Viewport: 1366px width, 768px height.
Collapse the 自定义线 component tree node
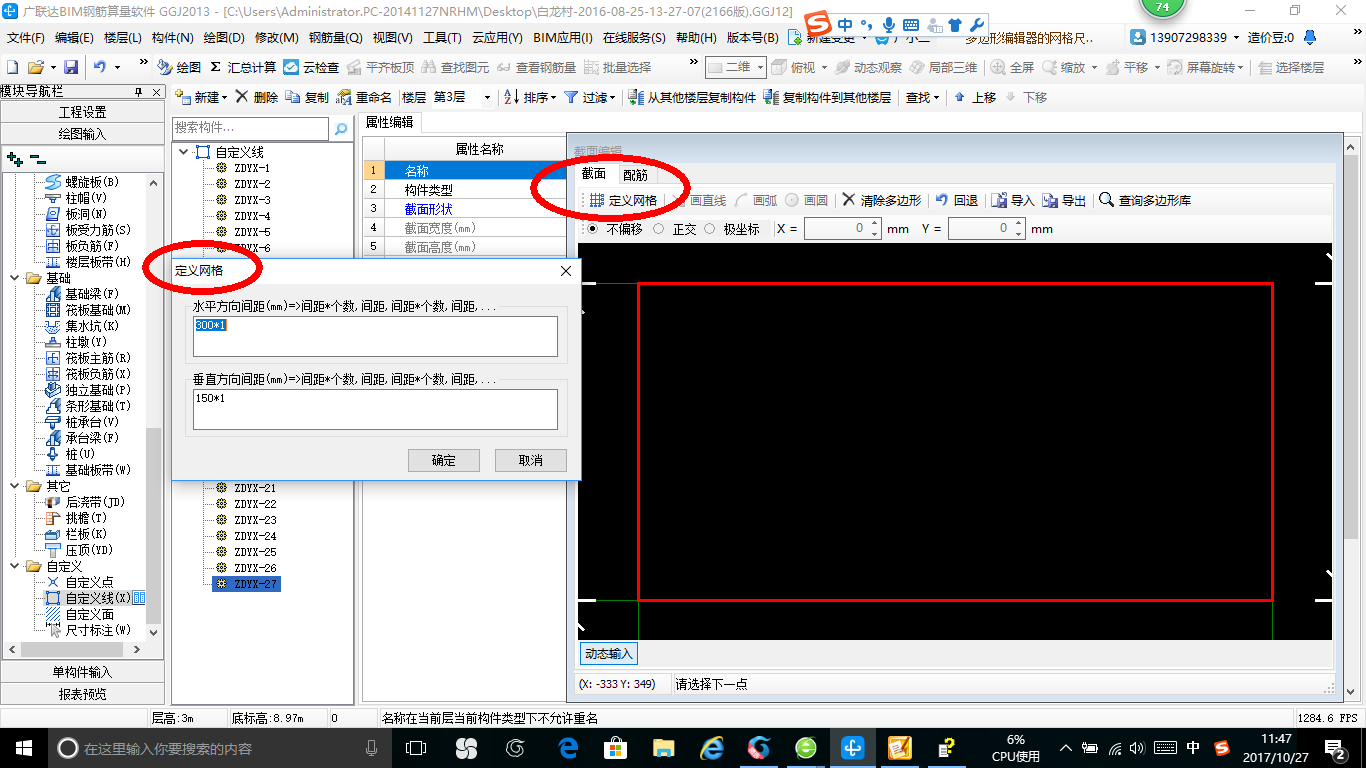(183, 152)
